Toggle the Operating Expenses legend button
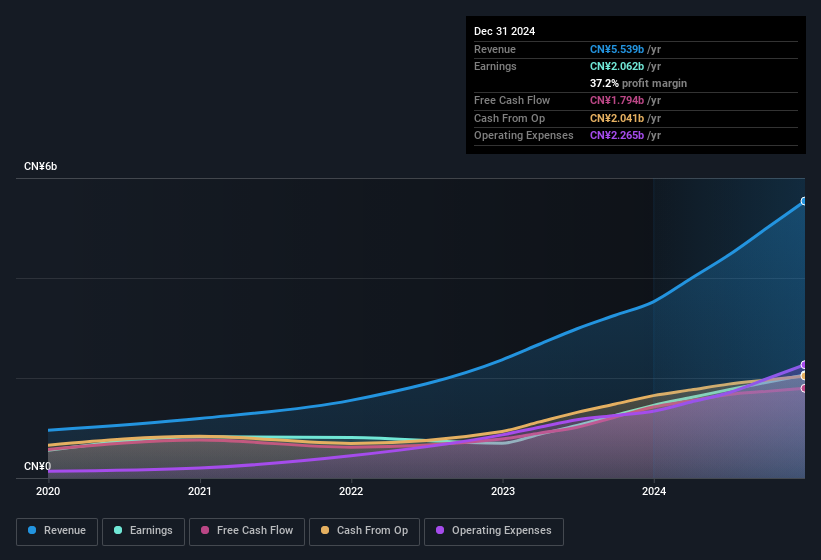The width and height of the screenshot is (821, 560). tap(494, 531)
